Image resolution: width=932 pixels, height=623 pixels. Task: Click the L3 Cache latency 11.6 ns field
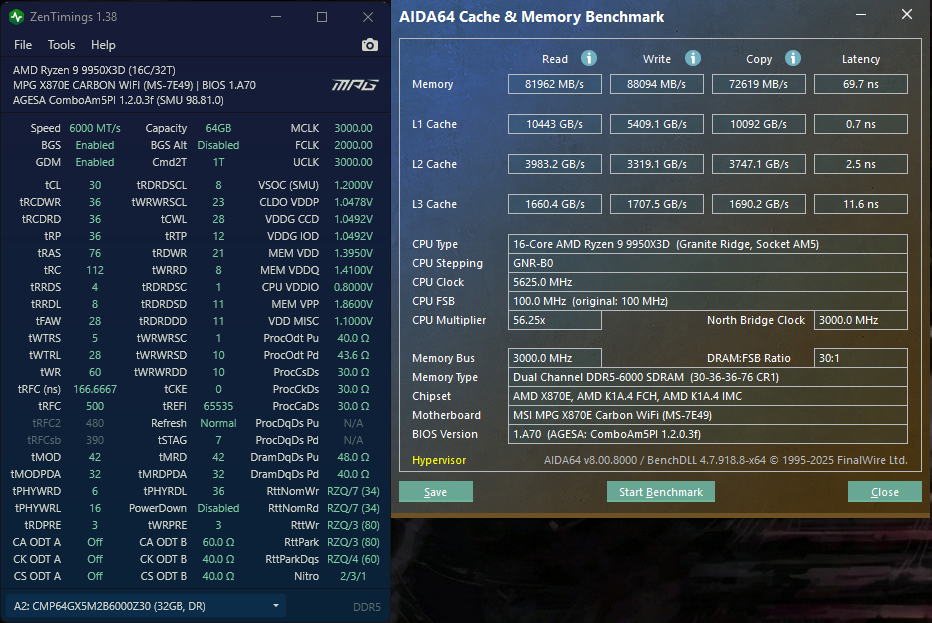[861, 204]
